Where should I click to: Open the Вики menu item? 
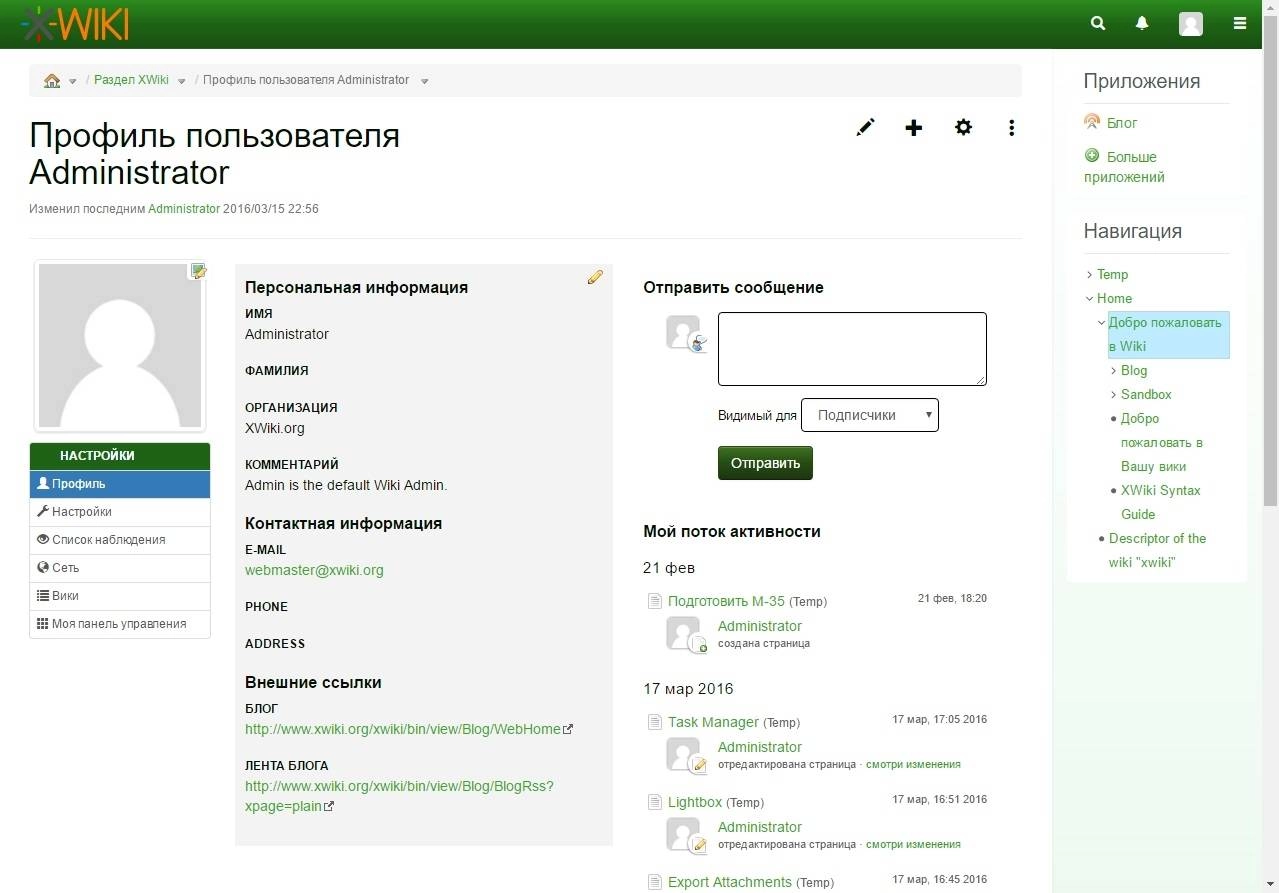pos(120,596)
